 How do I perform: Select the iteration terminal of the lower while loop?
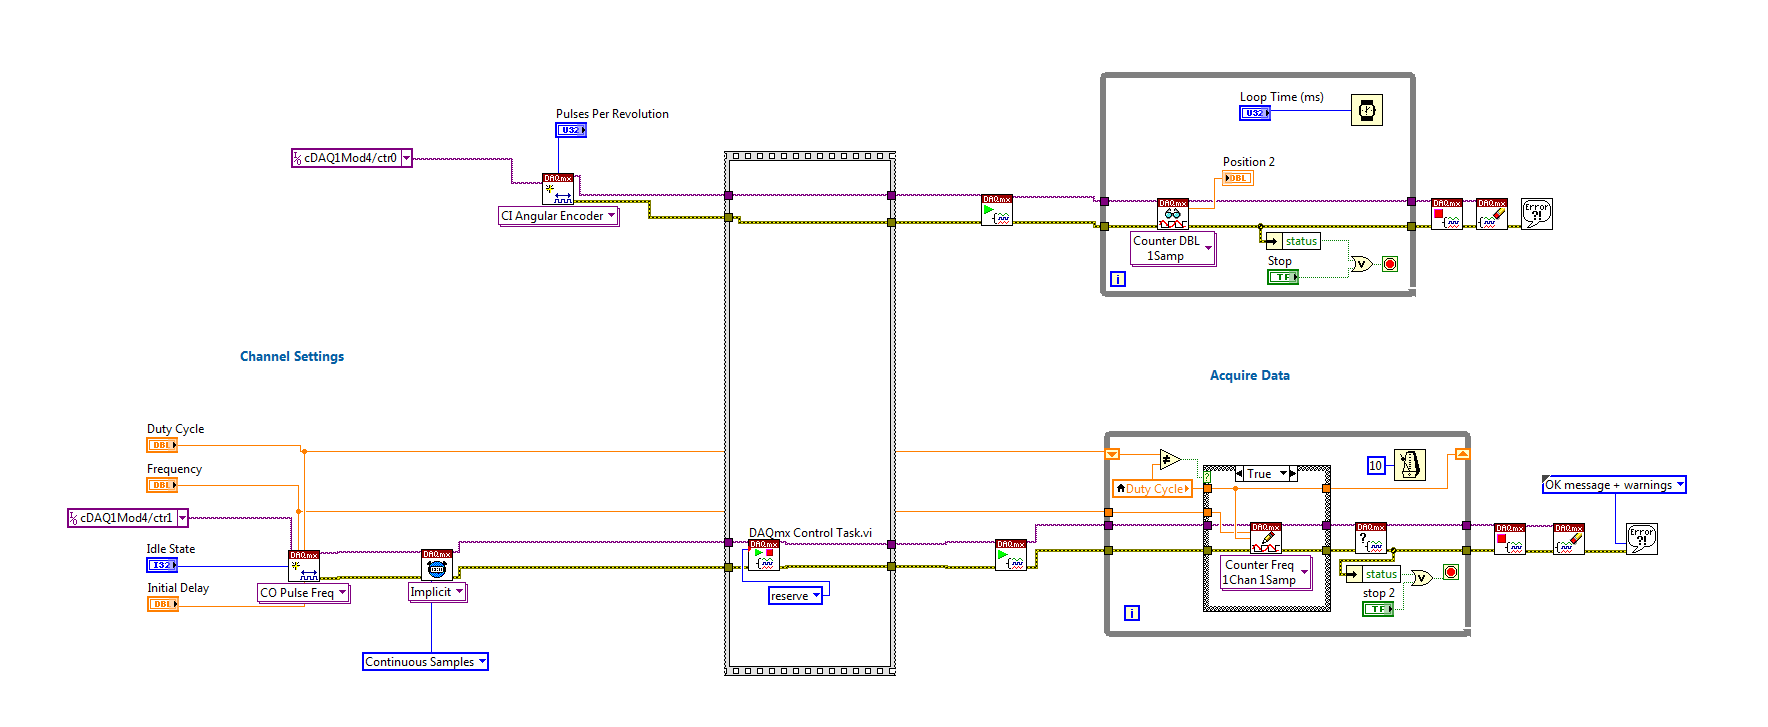(x=1132, y=613)
